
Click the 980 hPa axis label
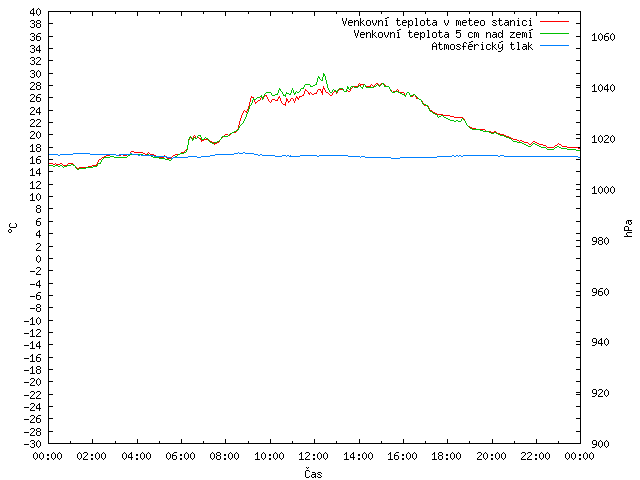pyautogui.click(x=600, y=241)
